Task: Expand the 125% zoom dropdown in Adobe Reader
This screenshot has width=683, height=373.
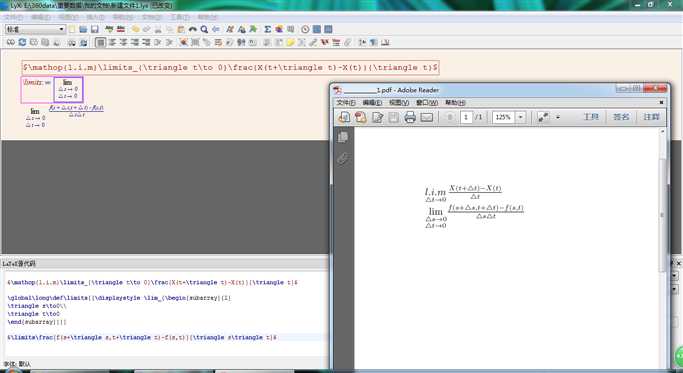Action: click(x=520, y=117)
